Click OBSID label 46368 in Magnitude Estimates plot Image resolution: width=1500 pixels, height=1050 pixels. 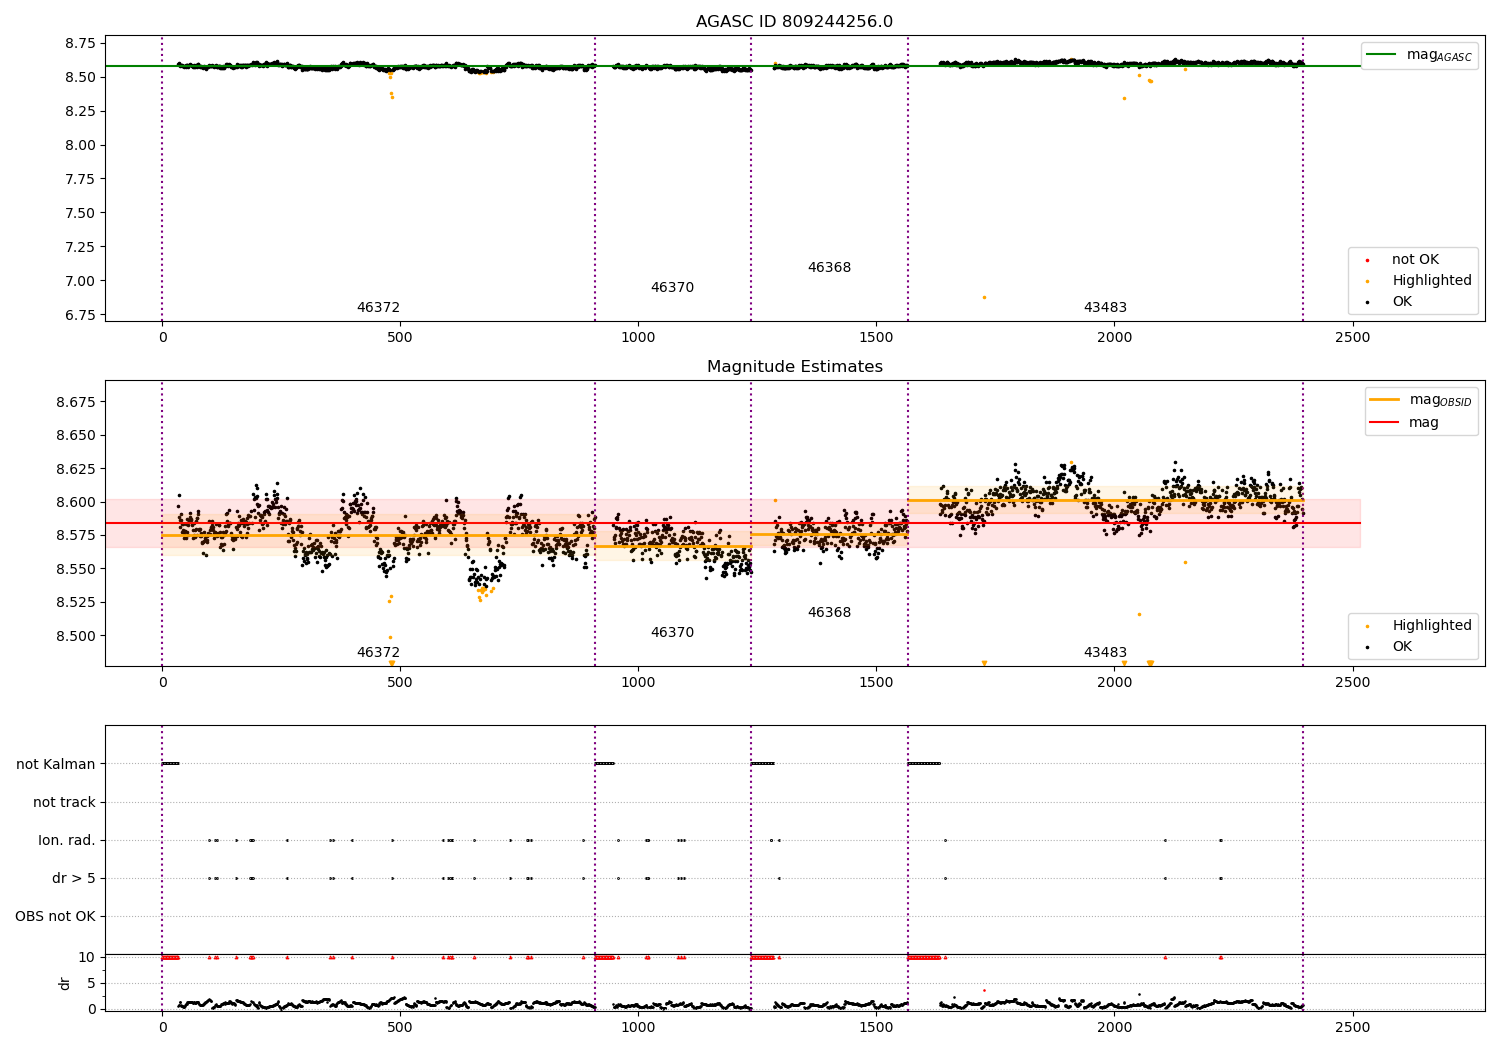pos(829,613)
